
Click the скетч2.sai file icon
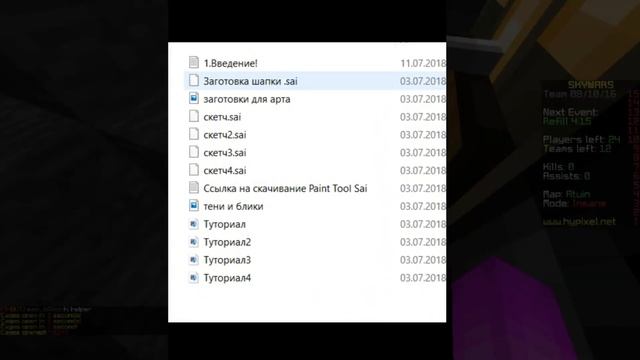[194, 134]
